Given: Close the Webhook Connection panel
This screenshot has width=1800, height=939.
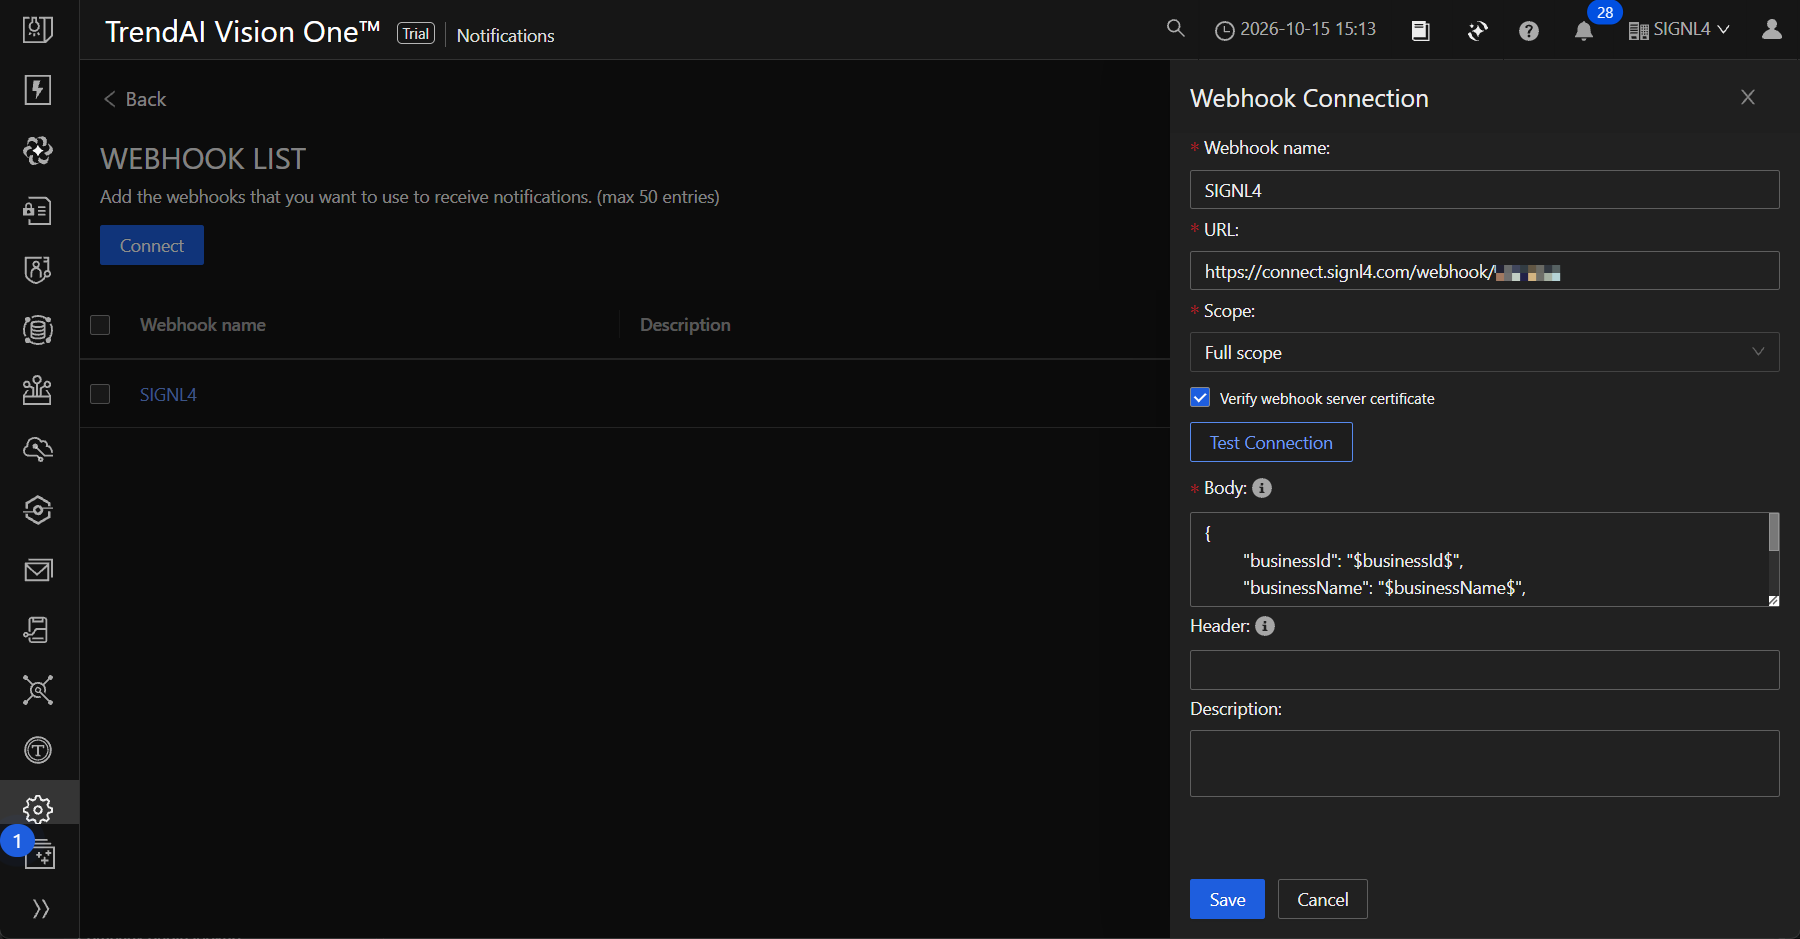Looking at the screenshot, I should 1748,97.
